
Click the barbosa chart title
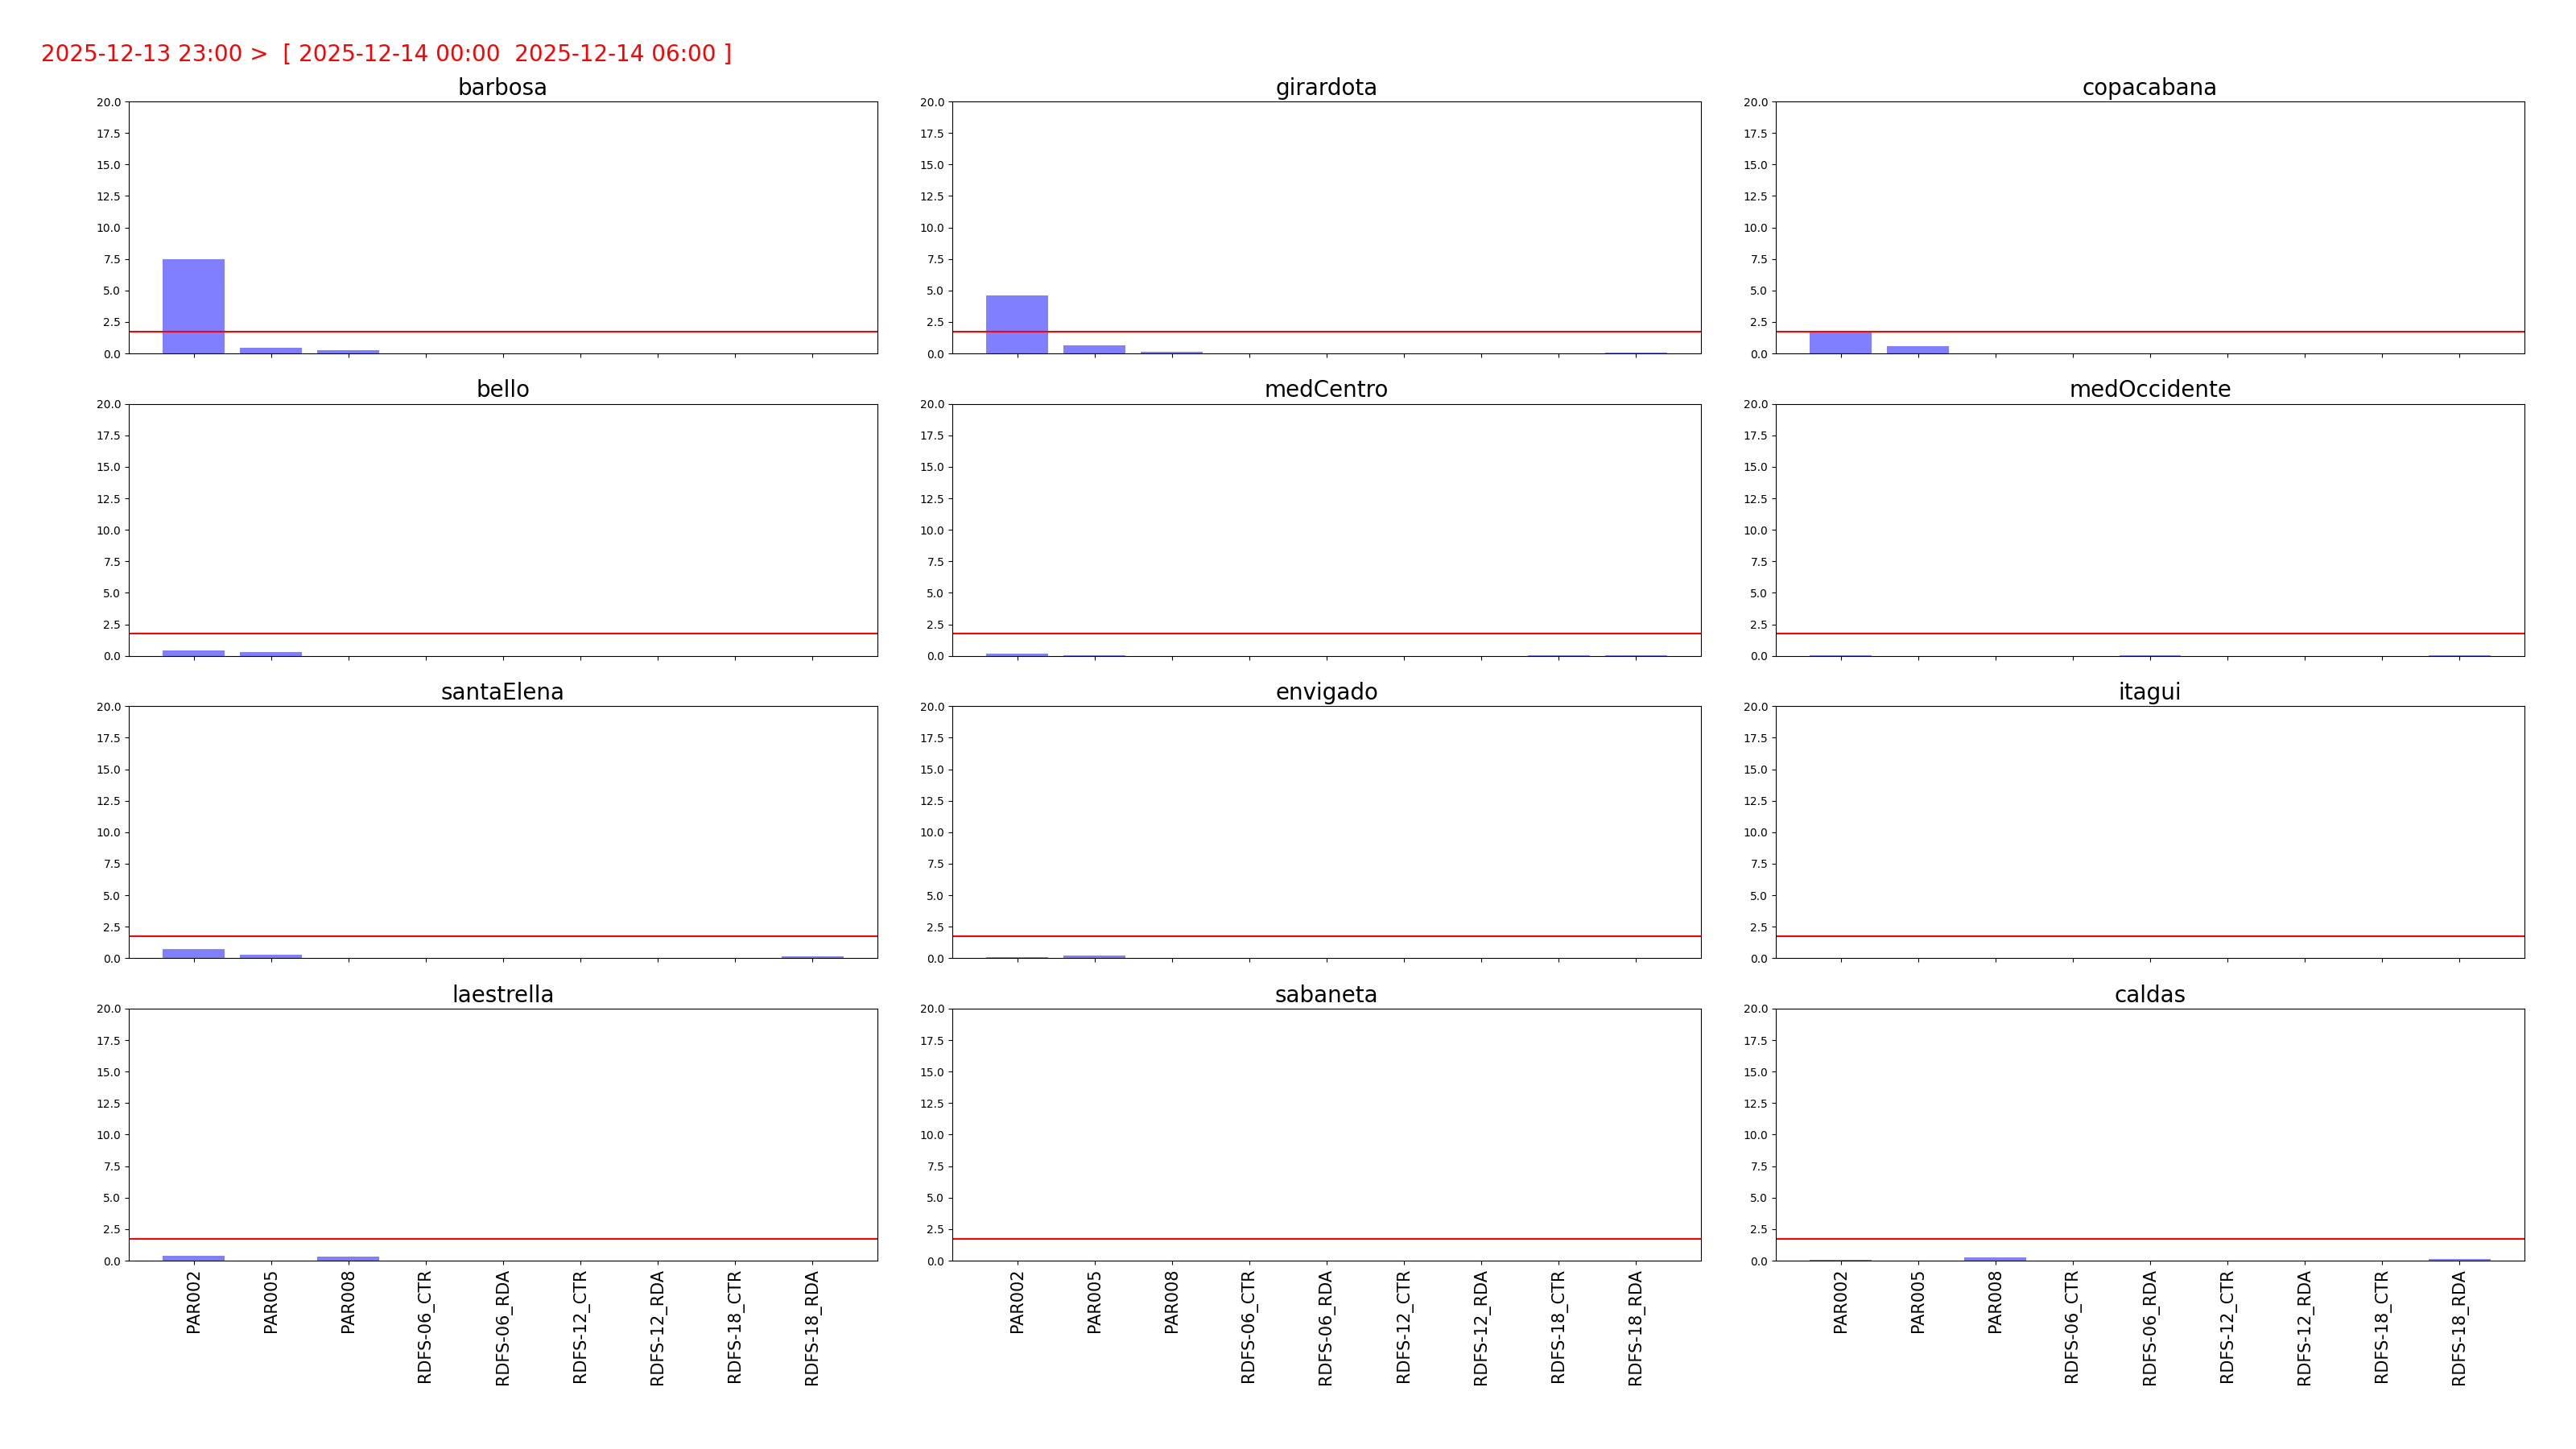click(x=502, y=87)
